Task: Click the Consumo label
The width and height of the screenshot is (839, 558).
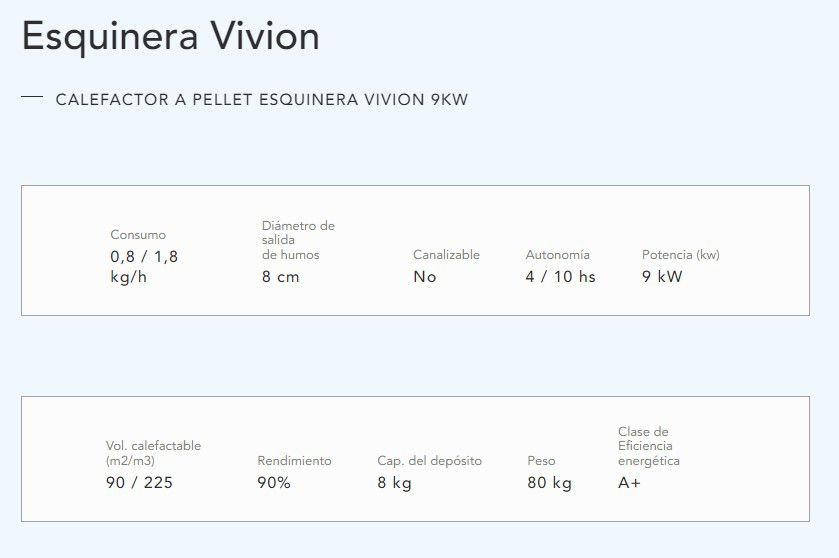Action: coord(138,235)
